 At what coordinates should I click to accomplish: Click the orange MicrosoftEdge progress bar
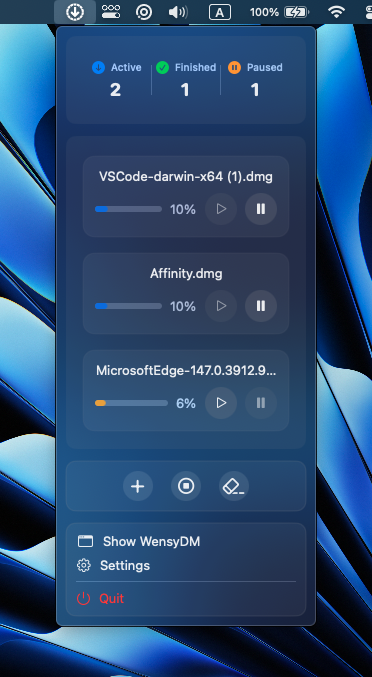point(131,403)
